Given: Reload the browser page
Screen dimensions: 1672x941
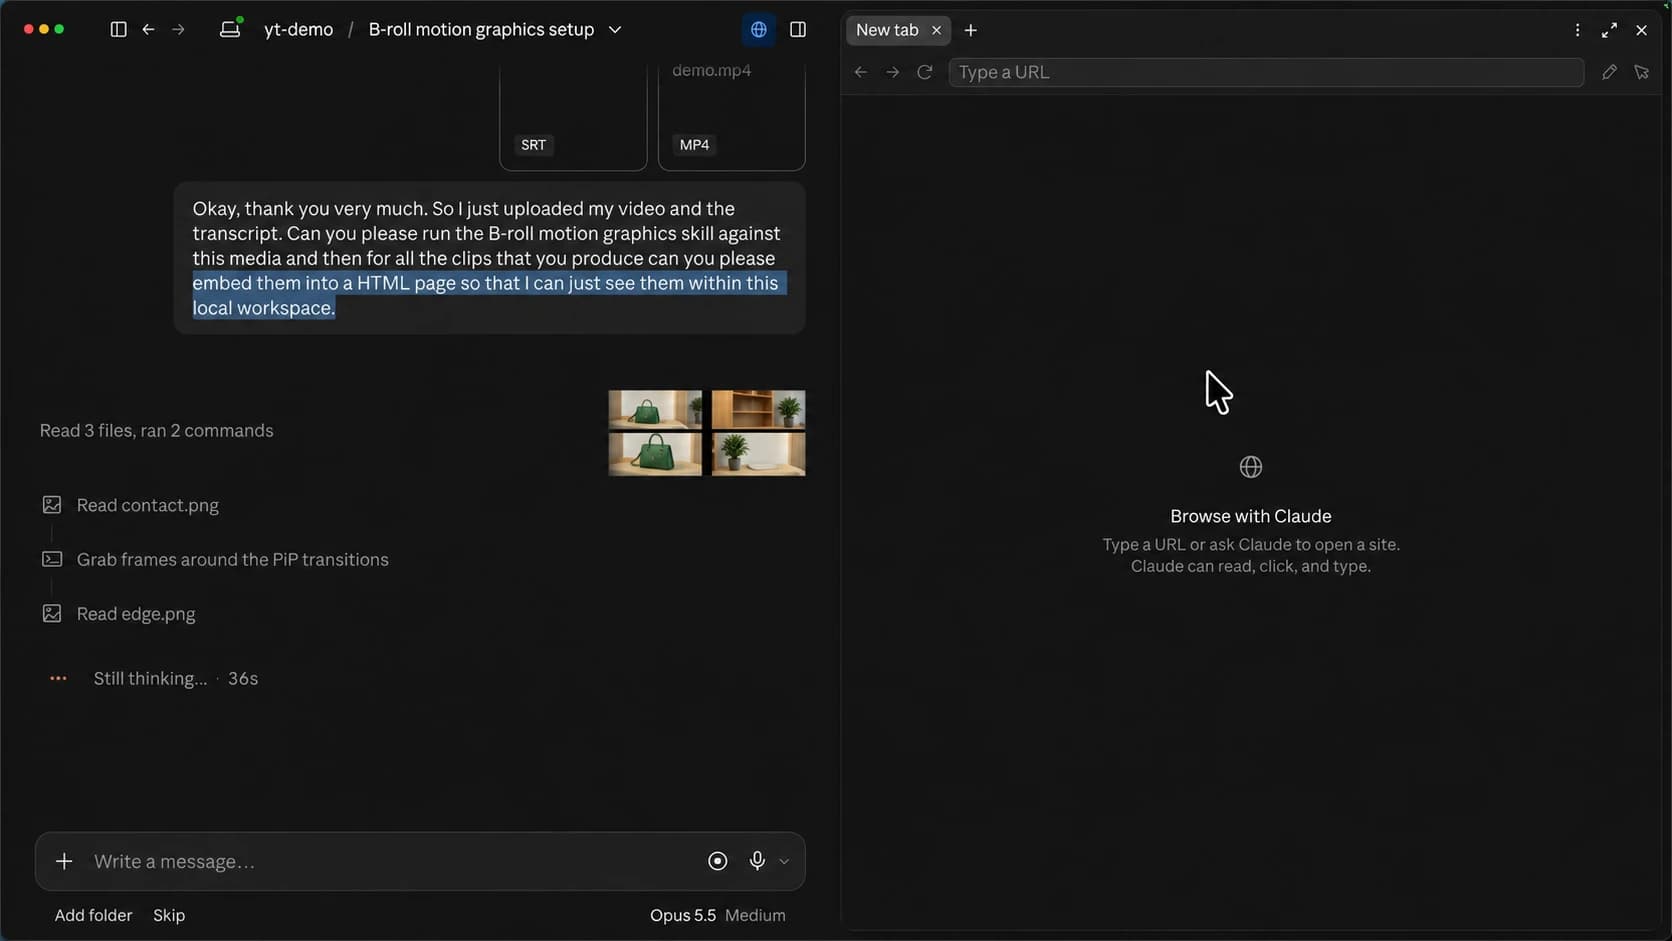Looking at the screenshot, I should (x=925, y=72).
